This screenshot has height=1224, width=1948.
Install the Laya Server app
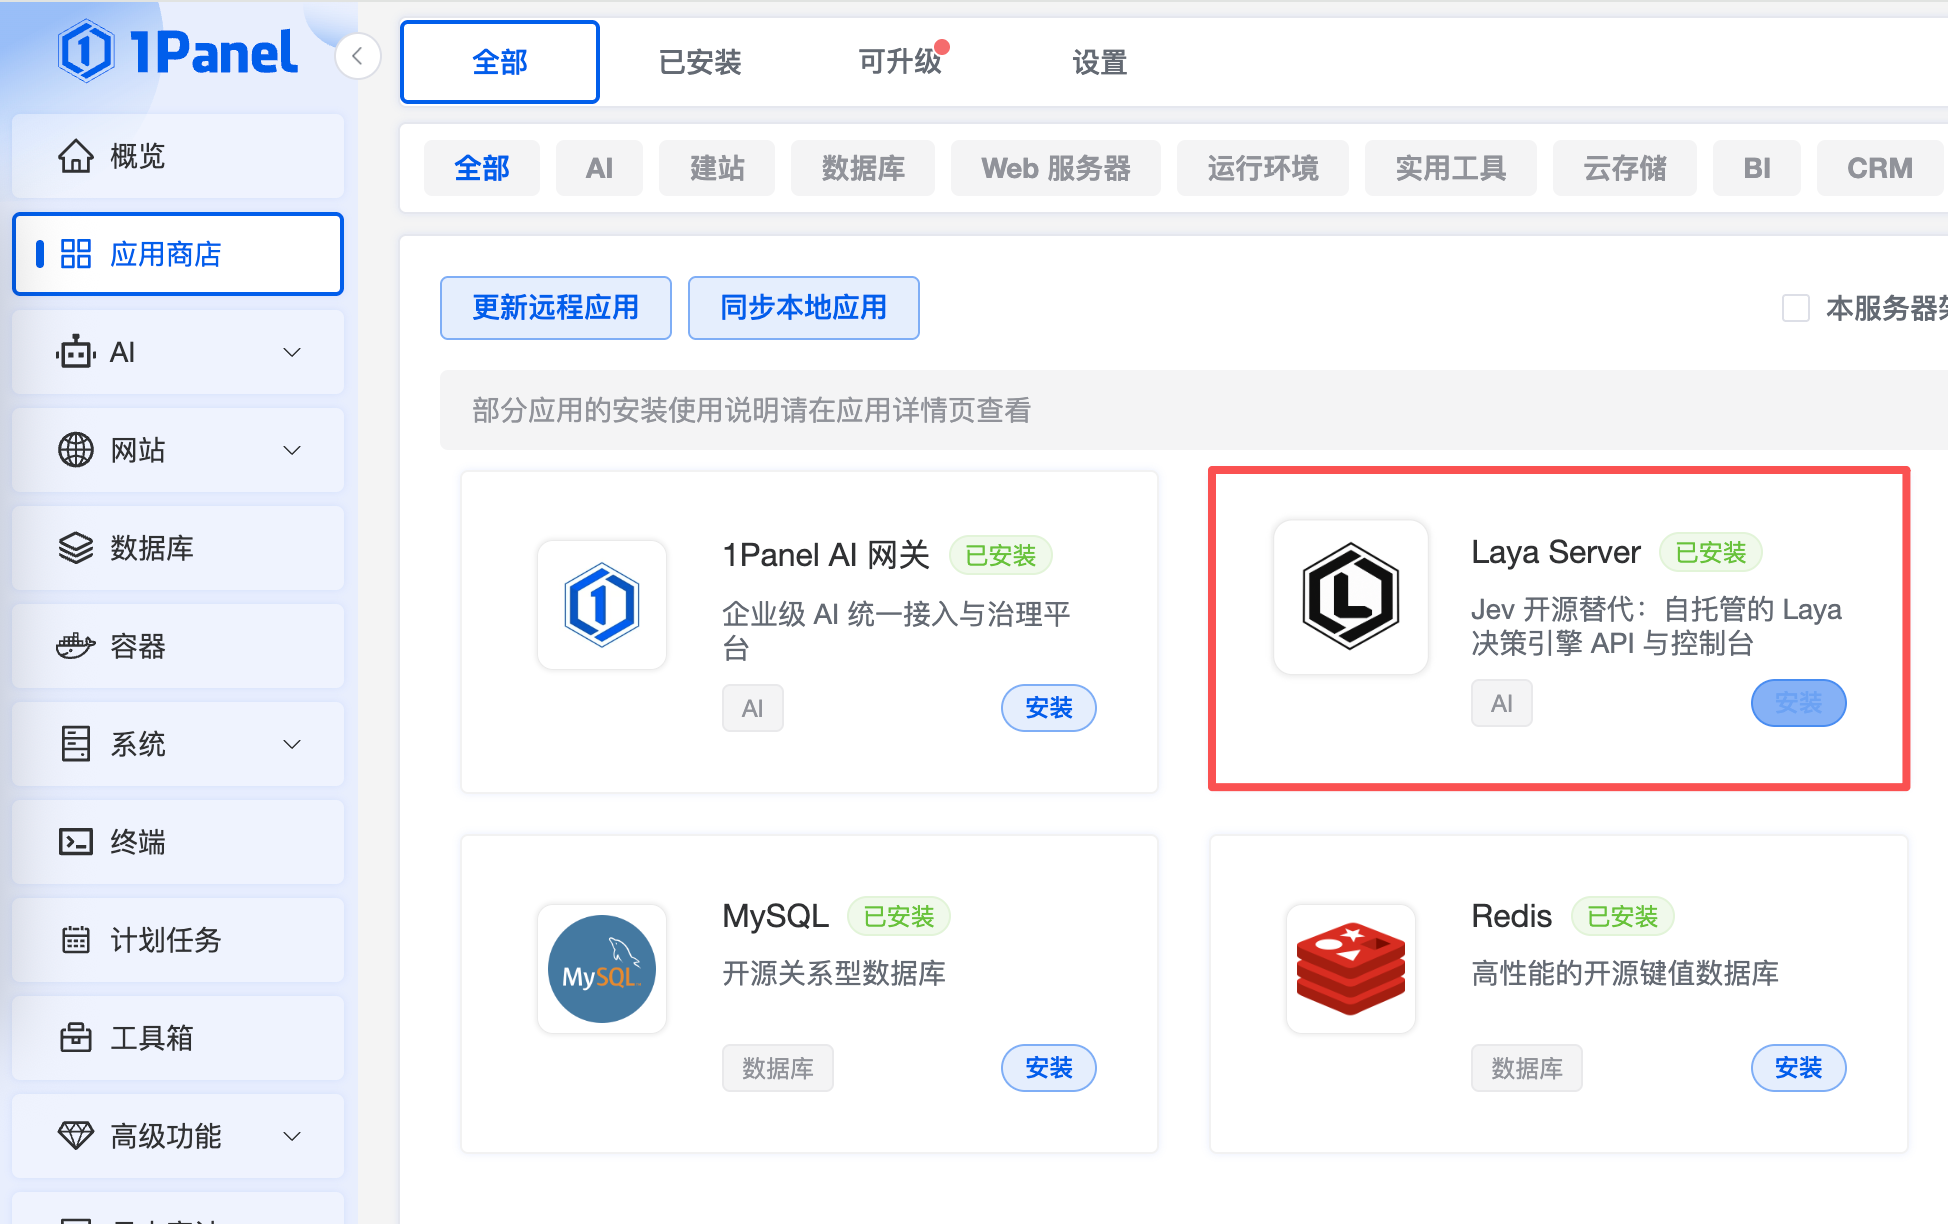(1799, 703)
